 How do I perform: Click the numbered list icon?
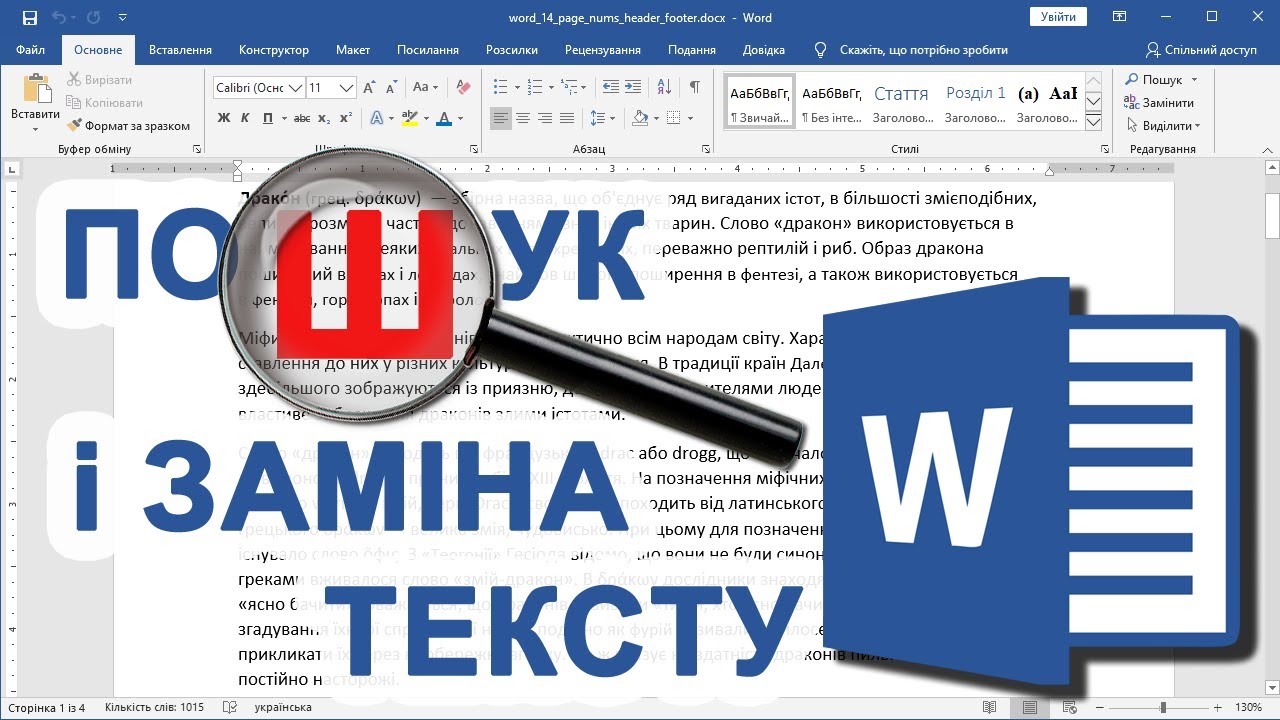tap(534, 88)
